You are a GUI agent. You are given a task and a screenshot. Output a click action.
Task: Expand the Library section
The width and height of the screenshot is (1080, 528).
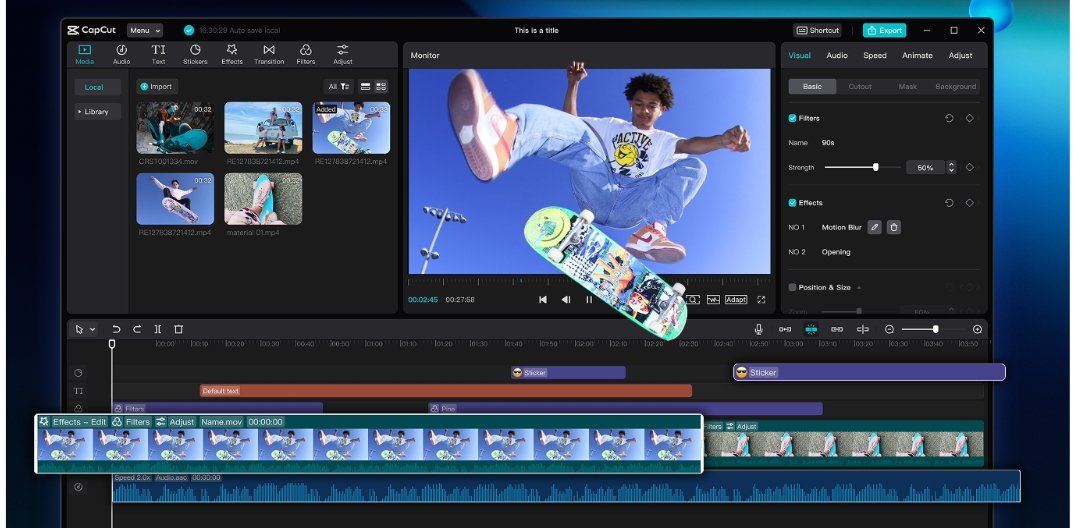pyautogui.click(x=97, y=112)
